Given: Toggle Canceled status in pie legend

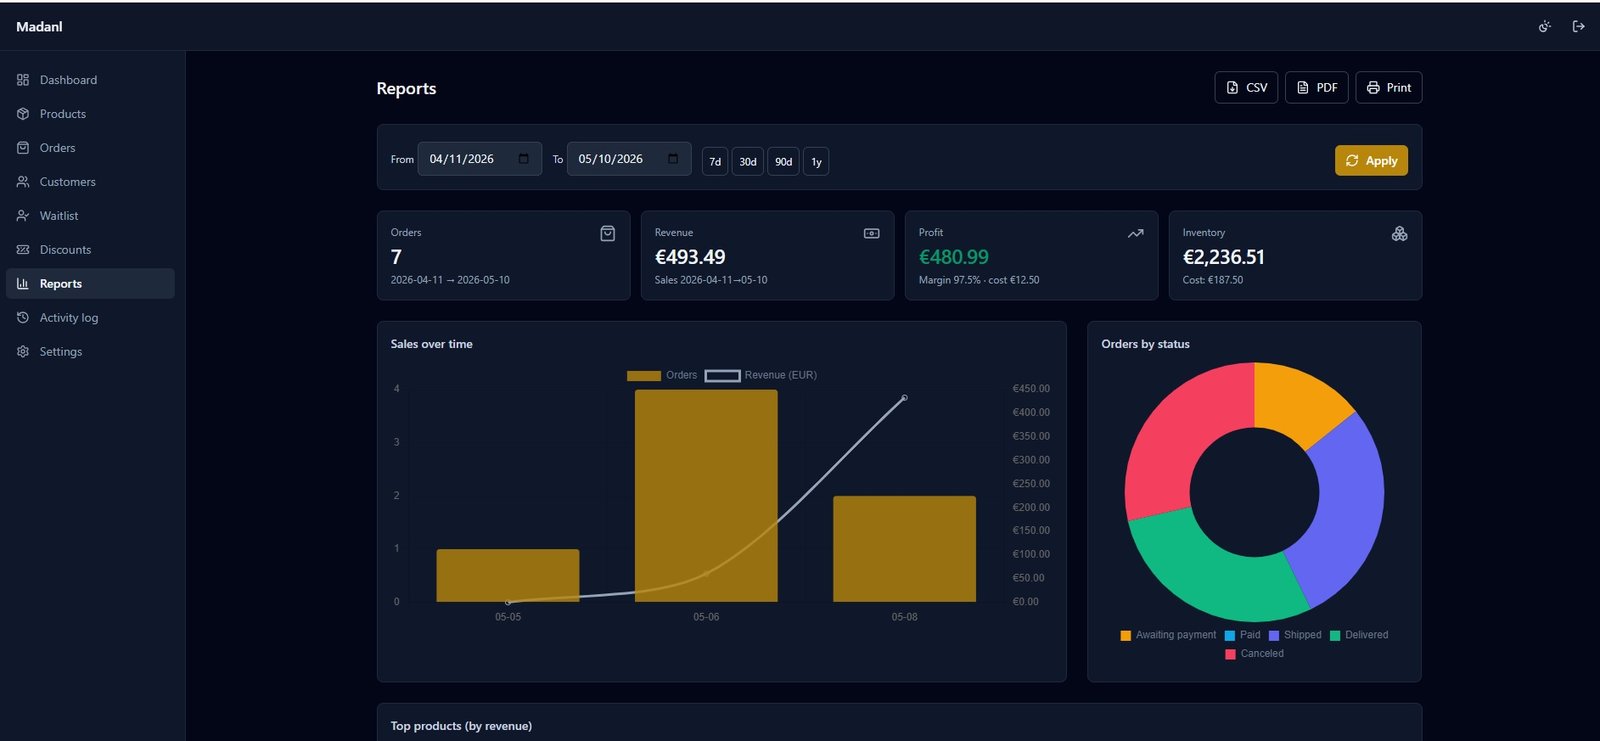Looking at the screenshot, I should pyautogui.click(x=1254, y=654).
